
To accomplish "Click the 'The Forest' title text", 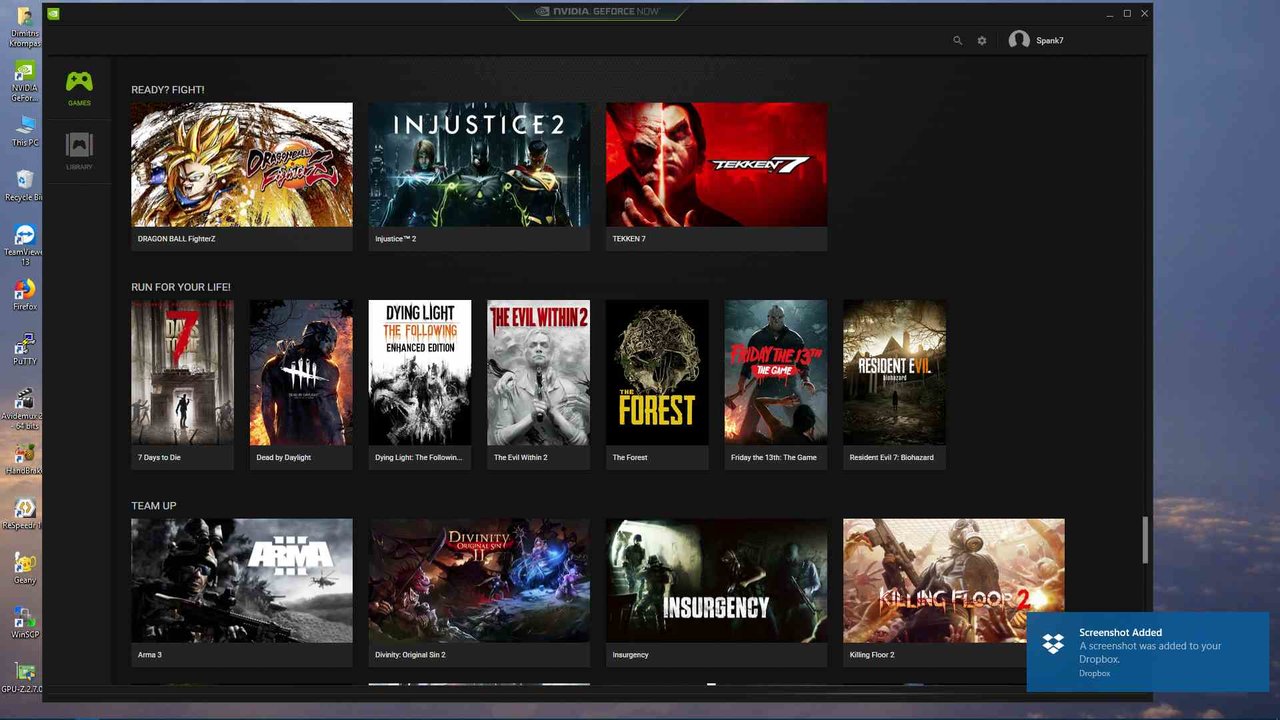I will click(630, 458).
